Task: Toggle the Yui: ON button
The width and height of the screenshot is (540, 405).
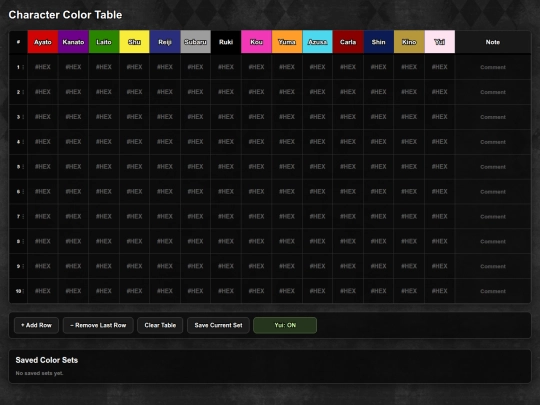Action: tap(285, 325)
